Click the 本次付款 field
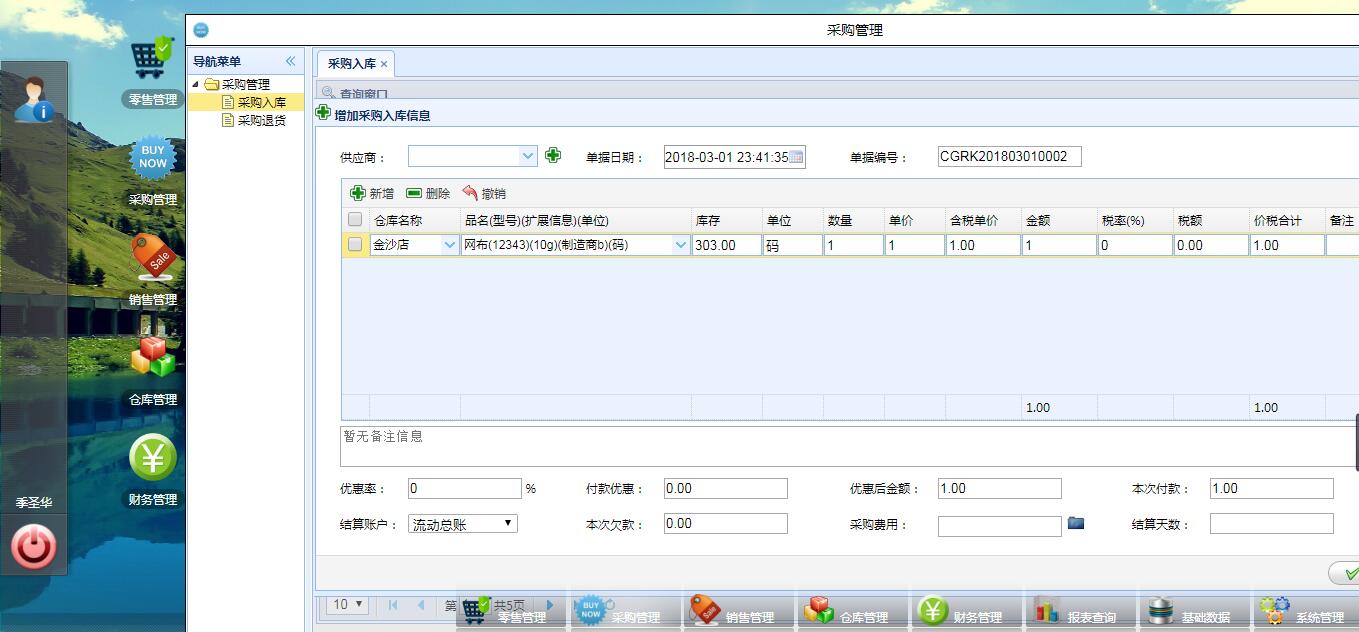 point(1271,488)
